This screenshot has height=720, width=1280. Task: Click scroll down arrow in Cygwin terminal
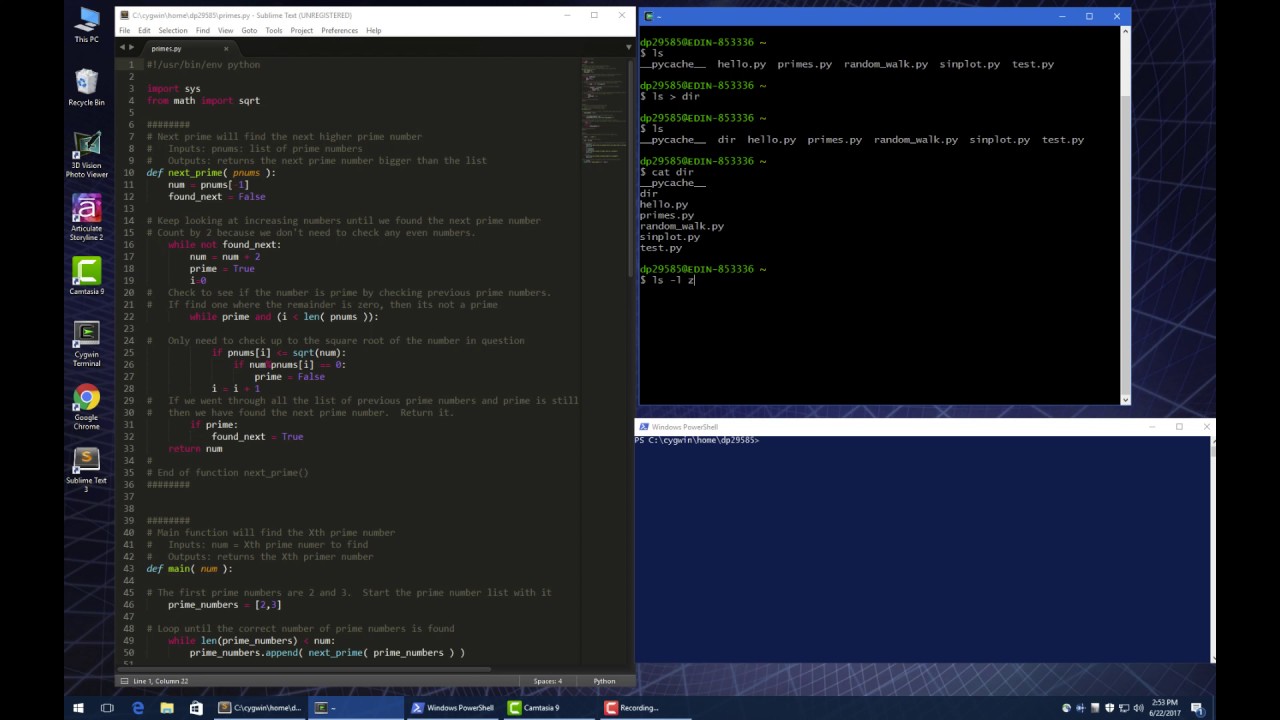(x=1125, y=399)
